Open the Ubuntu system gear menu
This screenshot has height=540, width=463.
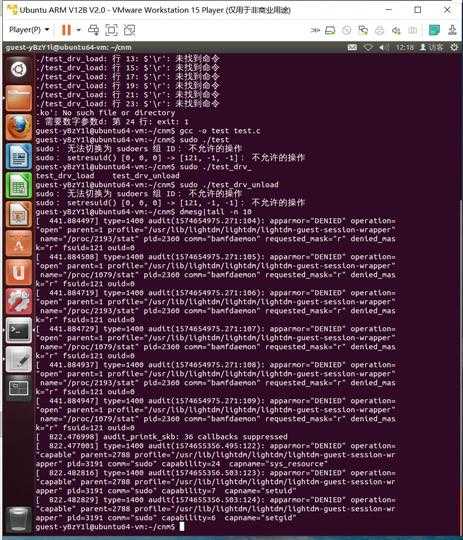tap(454, 47)
